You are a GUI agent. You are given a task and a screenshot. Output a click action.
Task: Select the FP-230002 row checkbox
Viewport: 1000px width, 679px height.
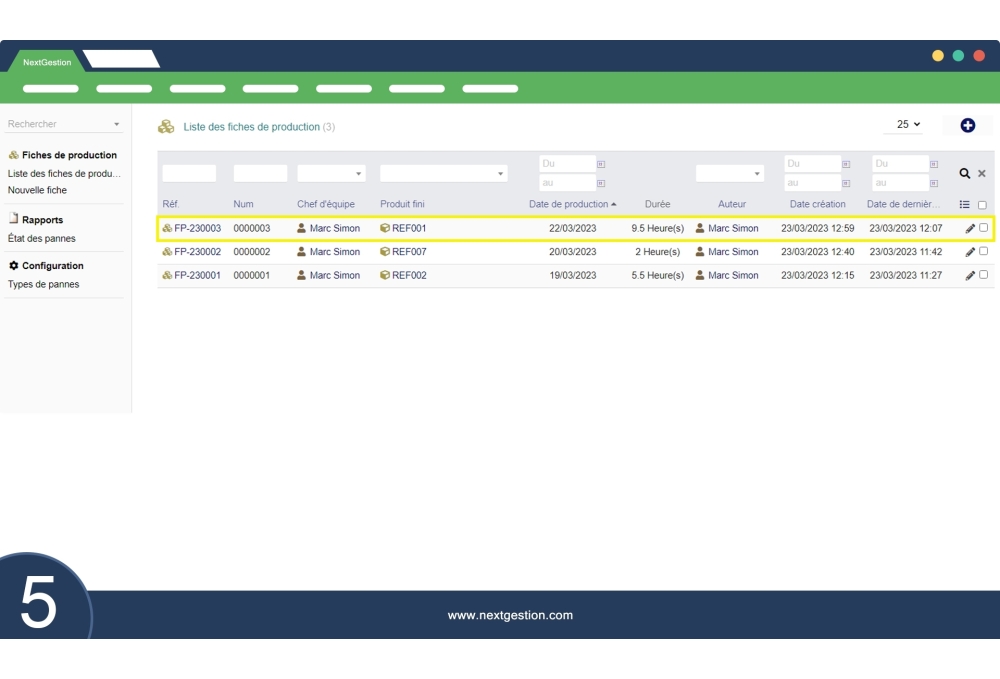(983, 251)
